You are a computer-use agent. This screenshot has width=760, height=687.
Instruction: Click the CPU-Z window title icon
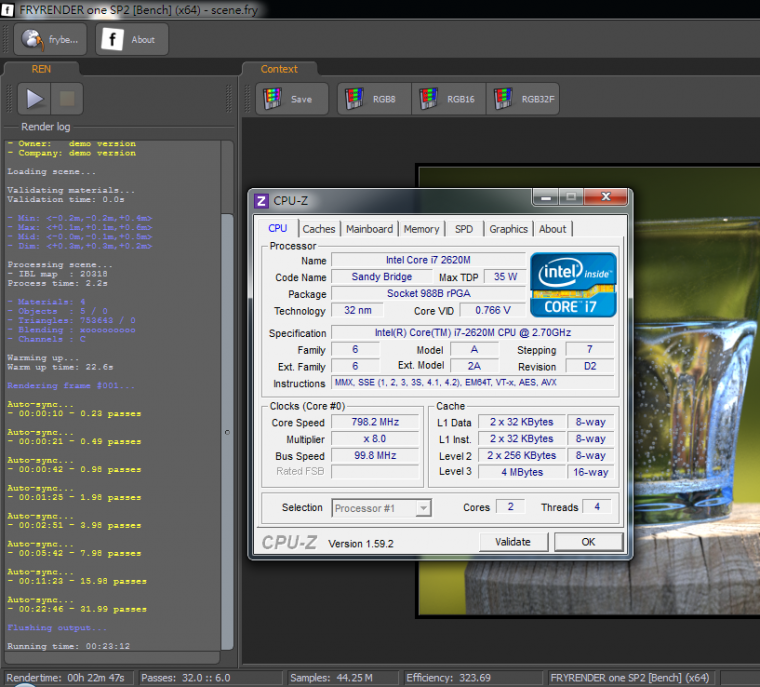click(261, 200)
